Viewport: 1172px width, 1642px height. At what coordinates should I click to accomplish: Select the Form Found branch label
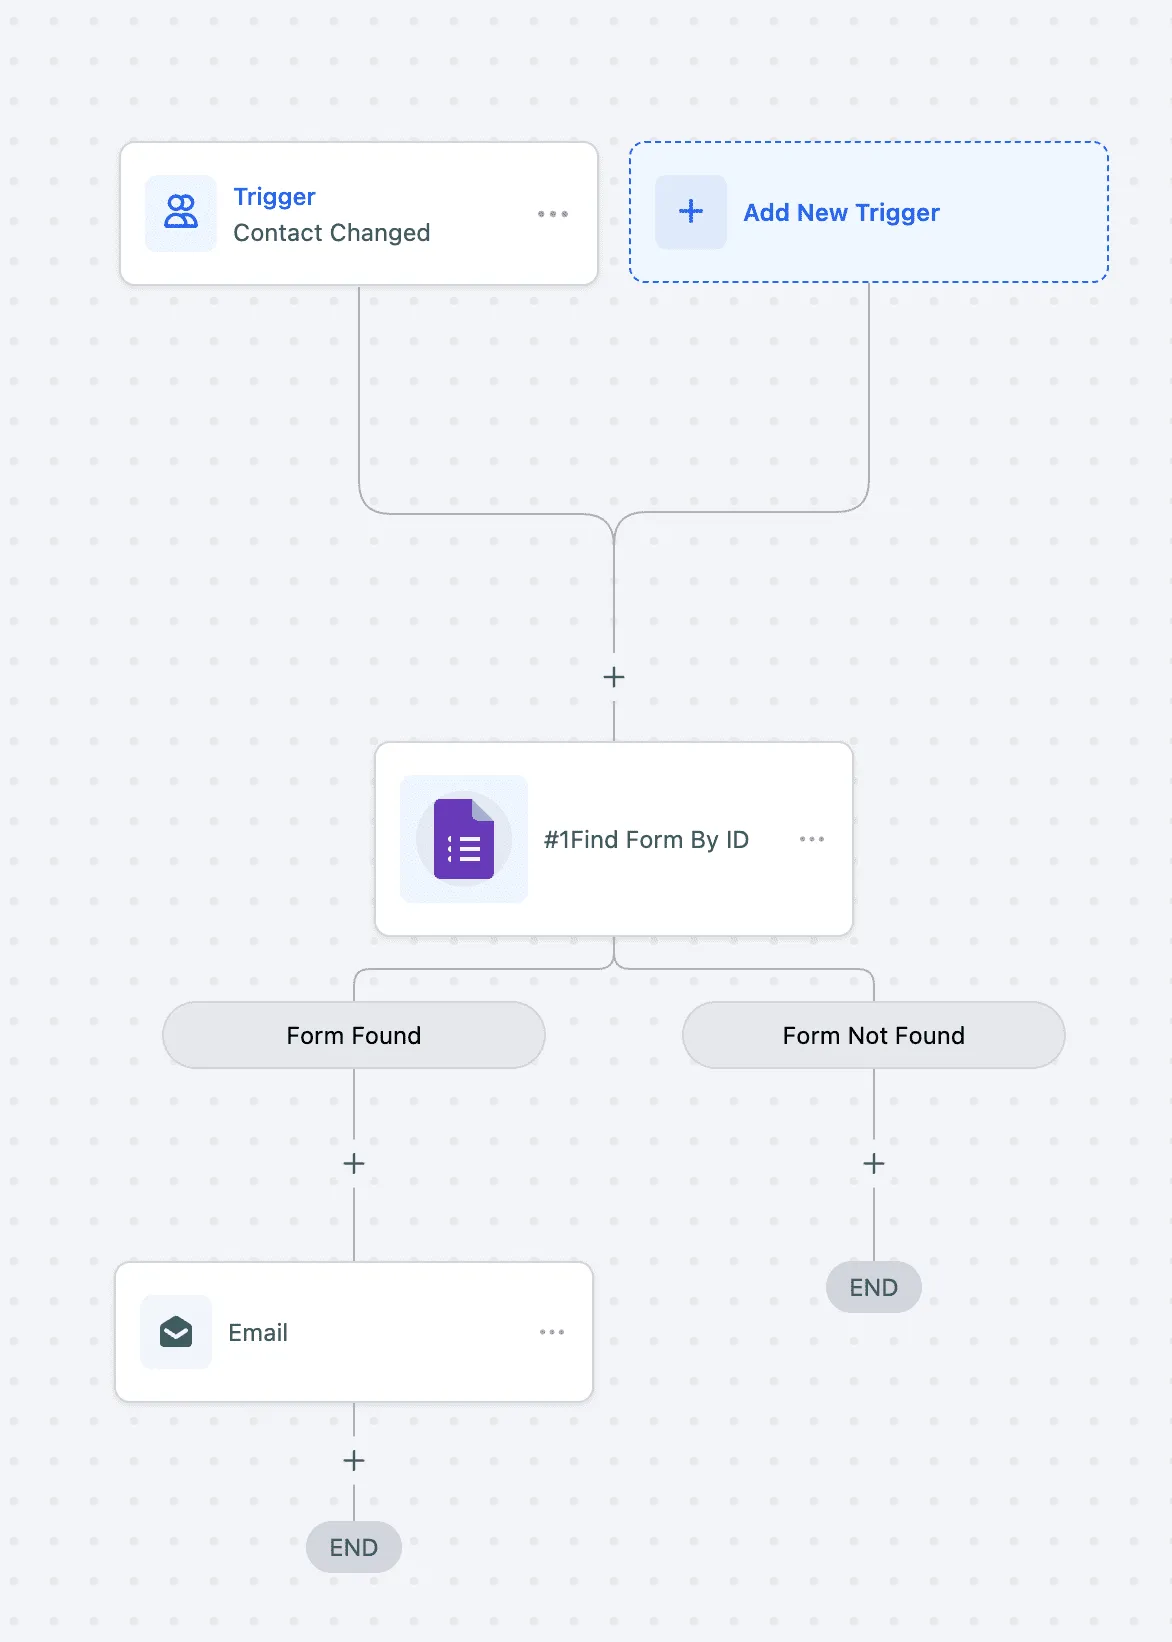point(353,1035)
